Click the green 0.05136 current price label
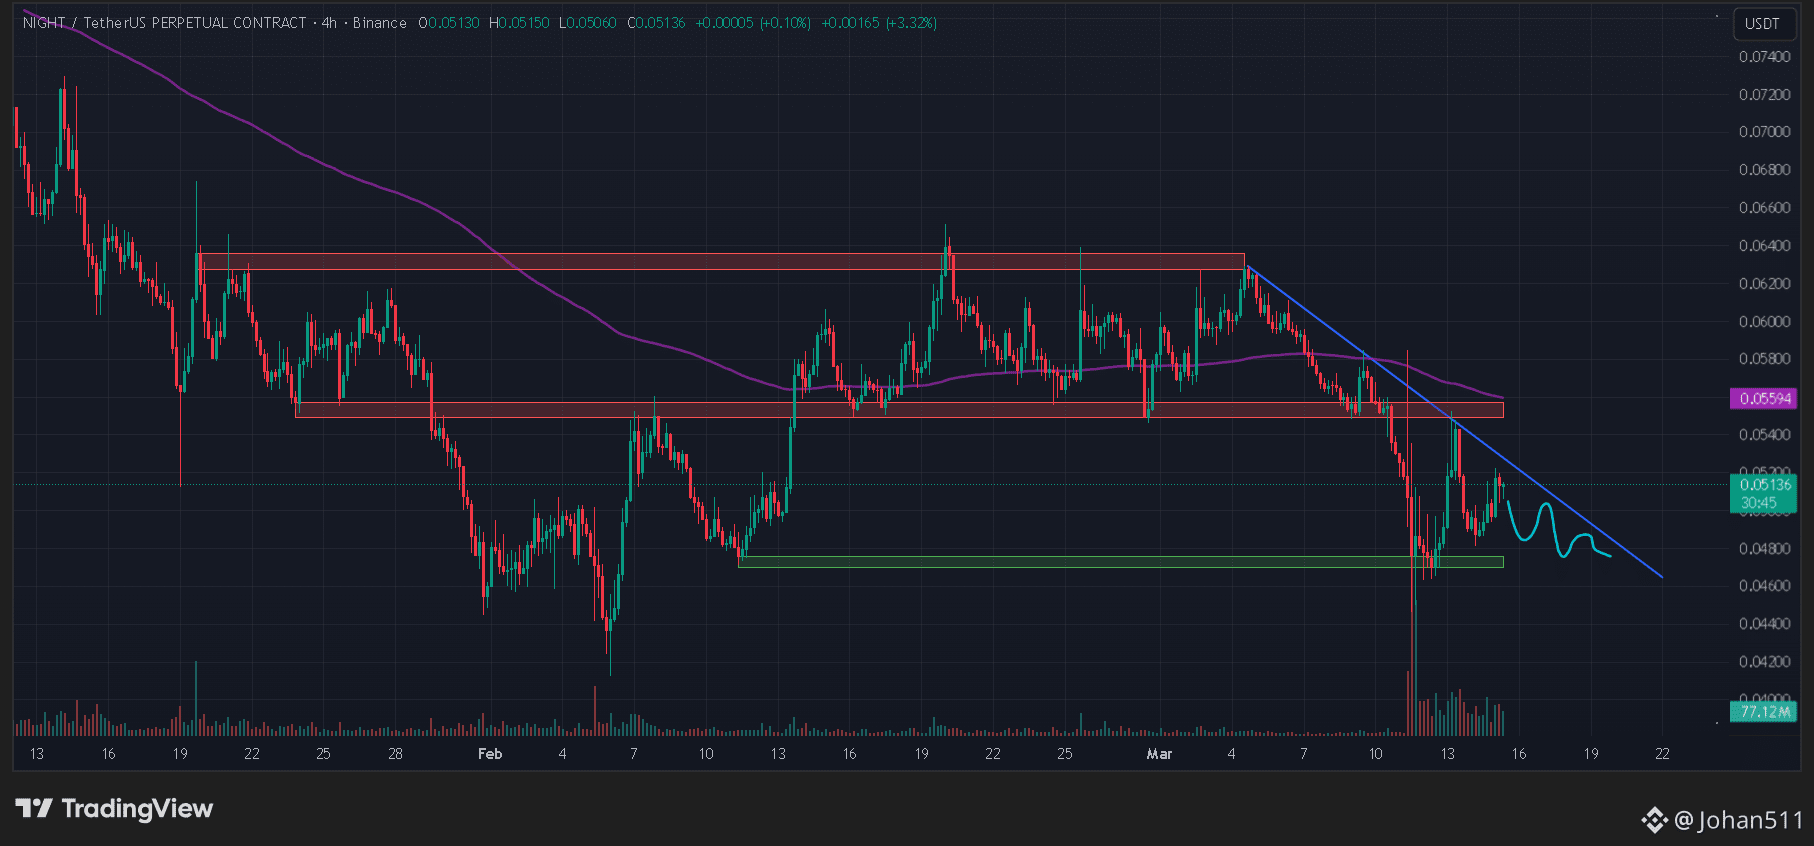Image resolution: width=1814 pixels, height=846 pixels. [1764, 485]
